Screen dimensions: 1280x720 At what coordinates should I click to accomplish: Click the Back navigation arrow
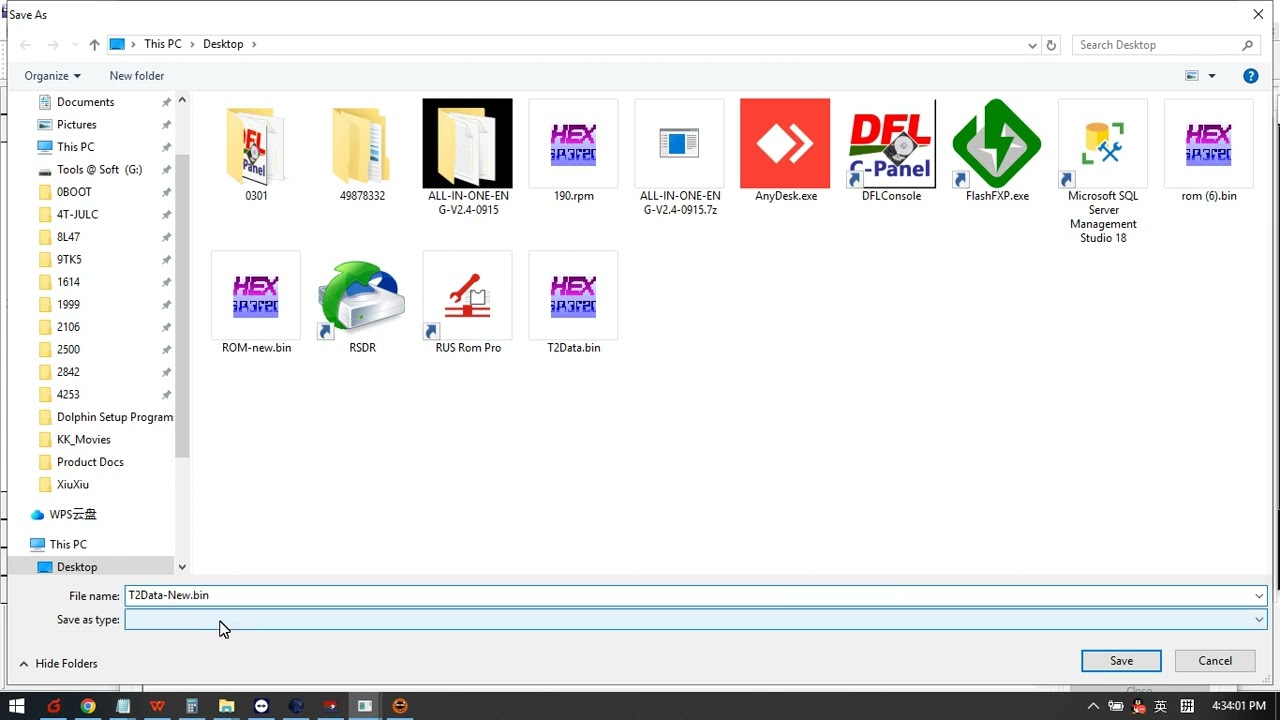[x=26, y=45]
